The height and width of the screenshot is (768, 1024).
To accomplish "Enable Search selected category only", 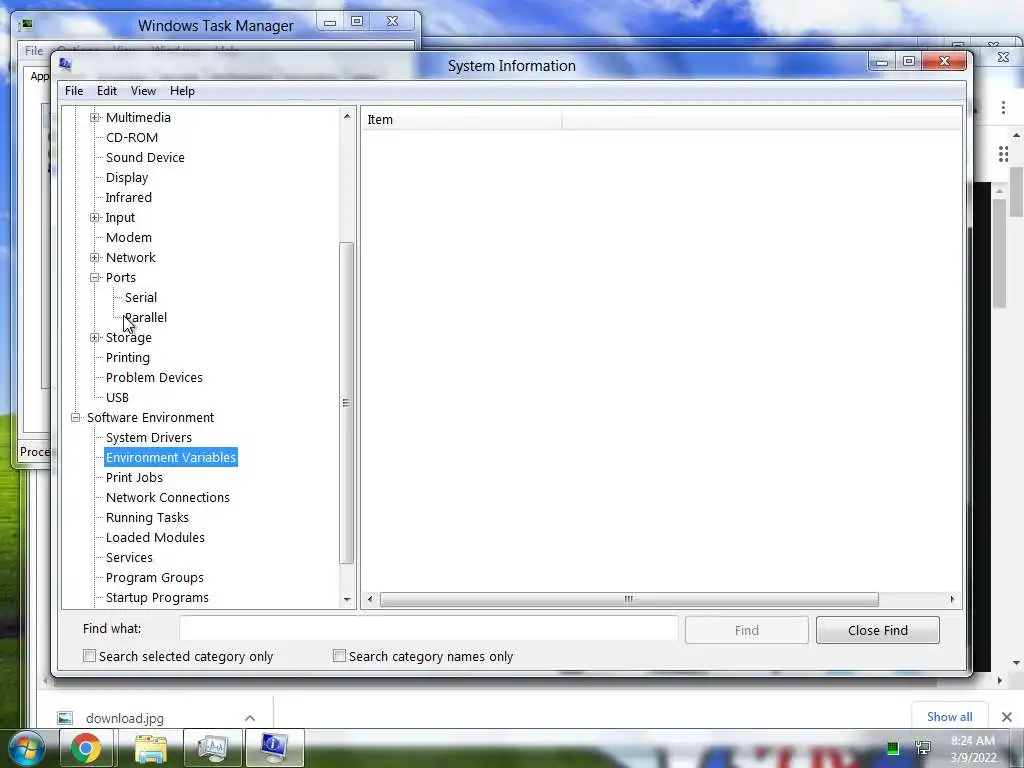I will [x=89, y=656].
